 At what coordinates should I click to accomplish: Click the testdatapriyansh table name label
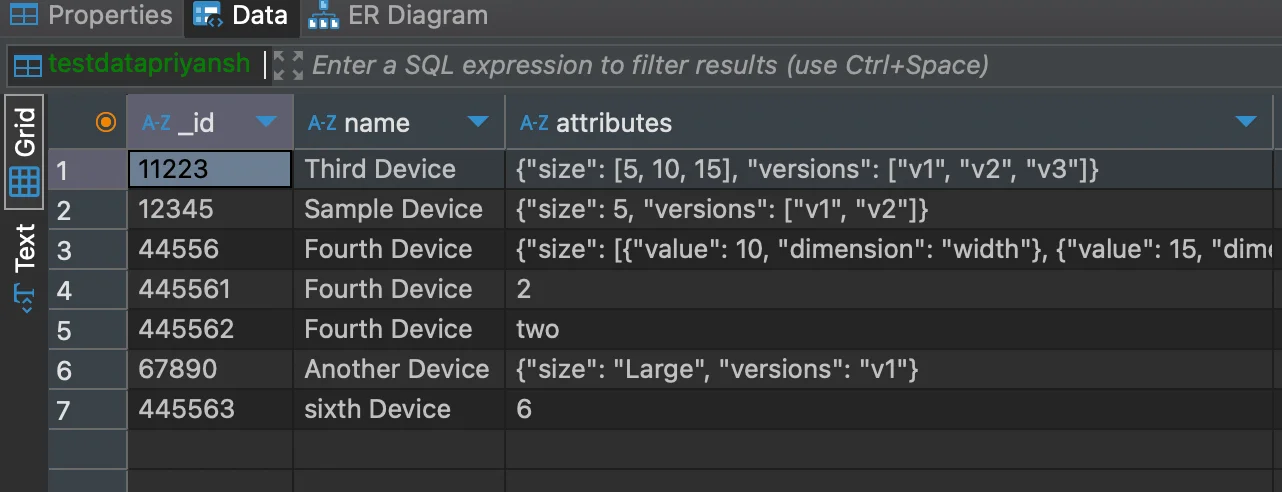click(149, 65)
